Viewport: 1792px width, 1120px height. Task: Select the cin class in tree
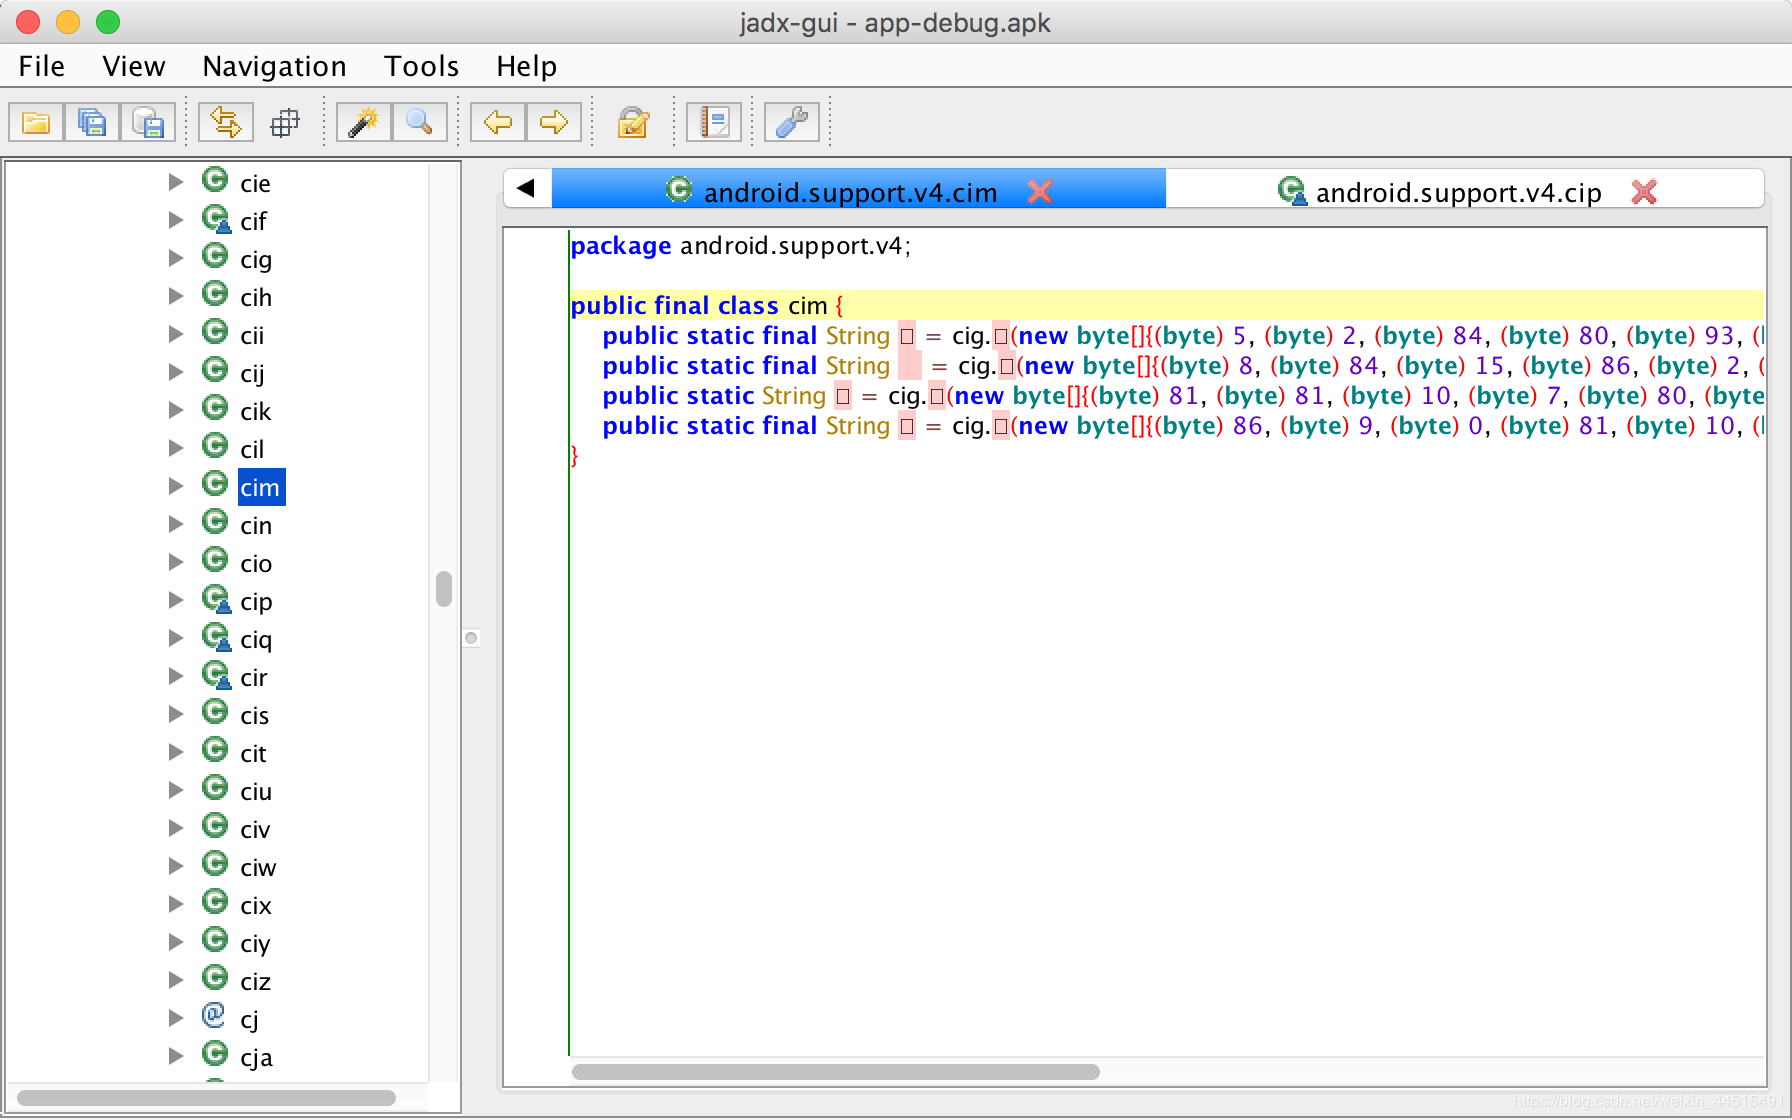point(256,525)
